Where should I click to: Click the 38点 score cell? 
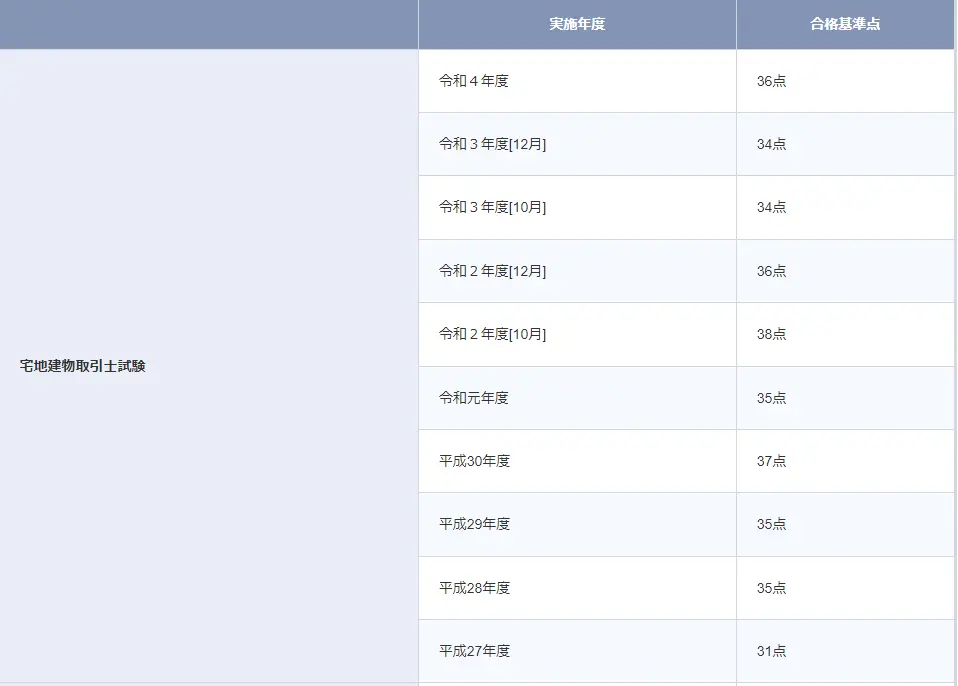(846, 334)
